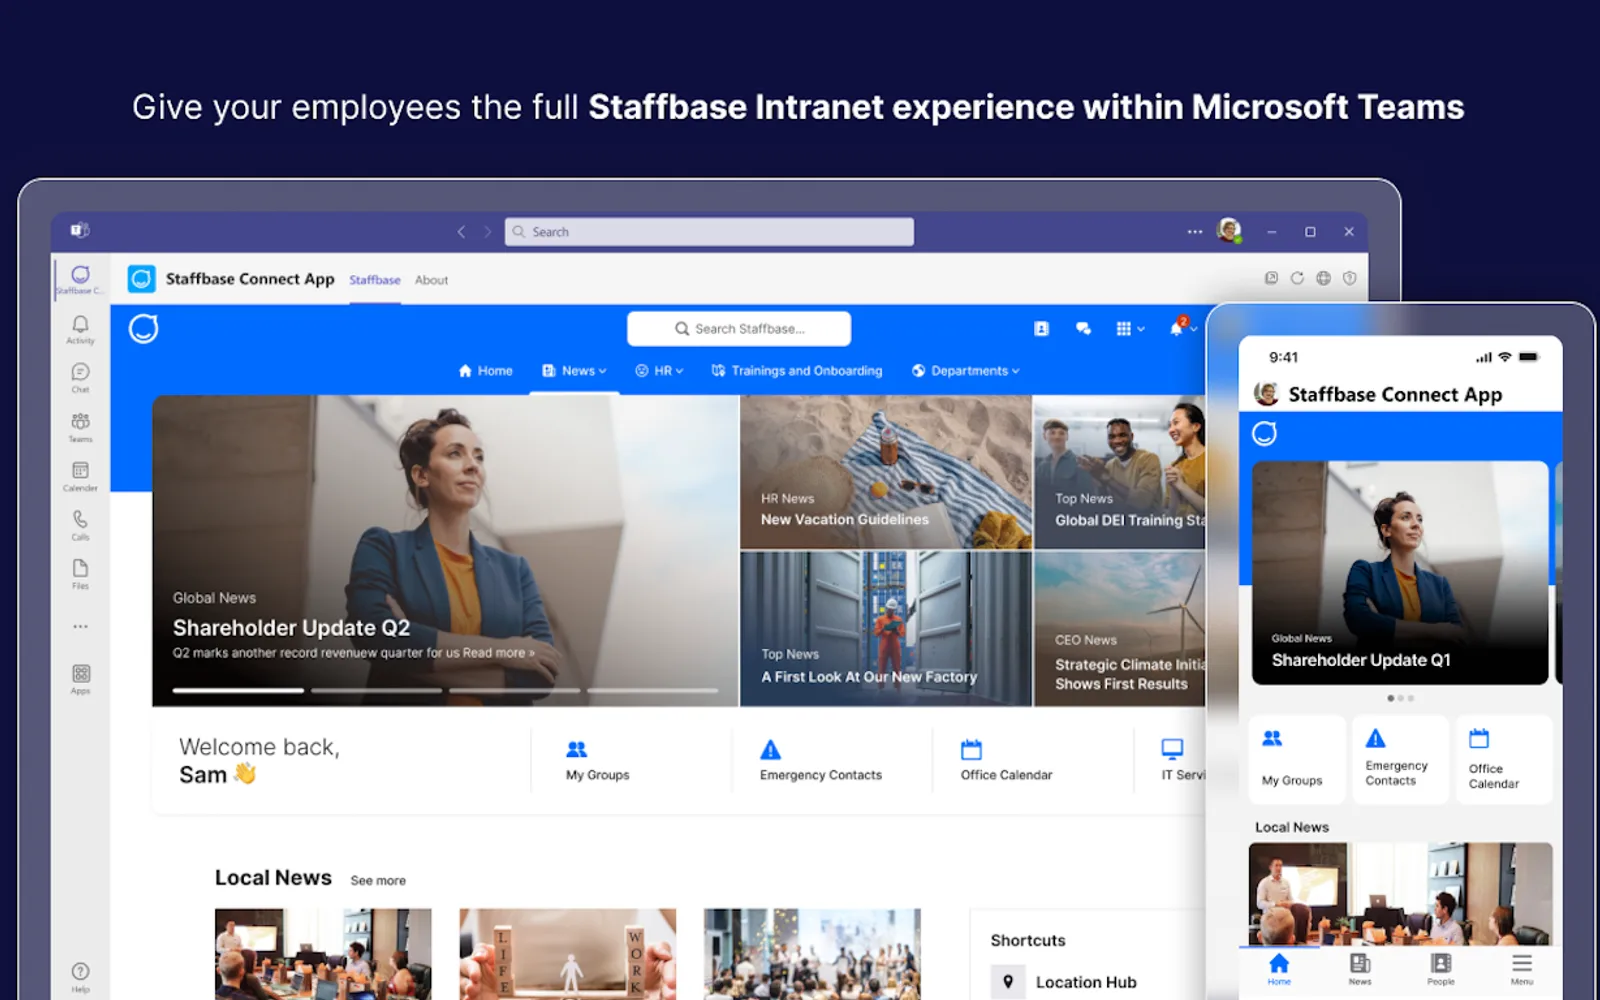Click Teams back navigation arrow
This screenshot has width=1600, height=1000.
(461, 231)
